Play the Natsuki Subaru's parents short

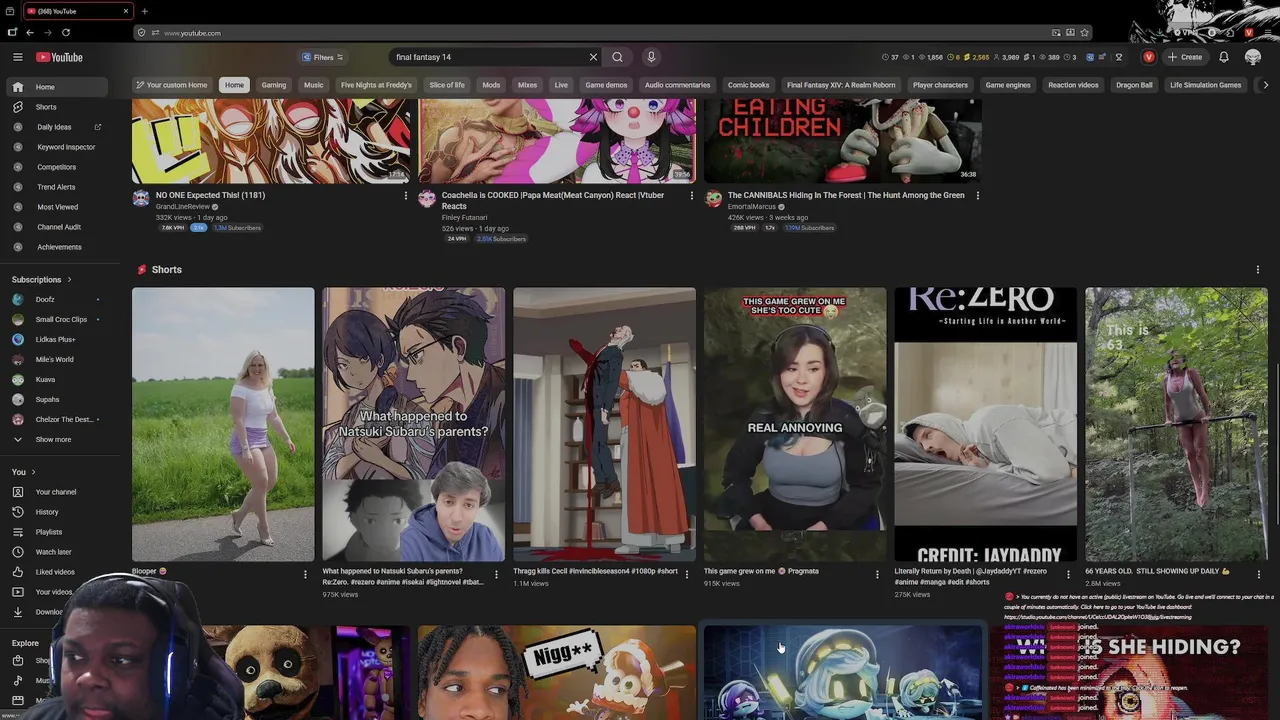coord(413,424)
